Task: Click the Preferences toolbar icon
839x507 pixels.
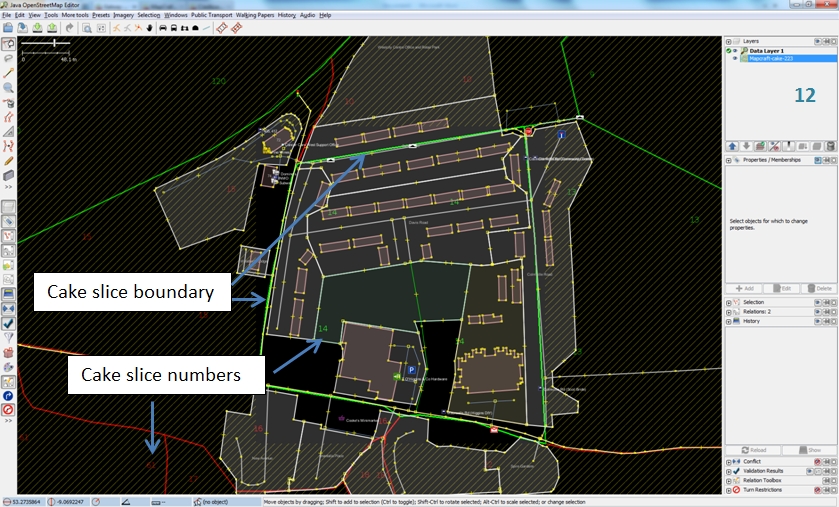Action: [x=101, y=28]
